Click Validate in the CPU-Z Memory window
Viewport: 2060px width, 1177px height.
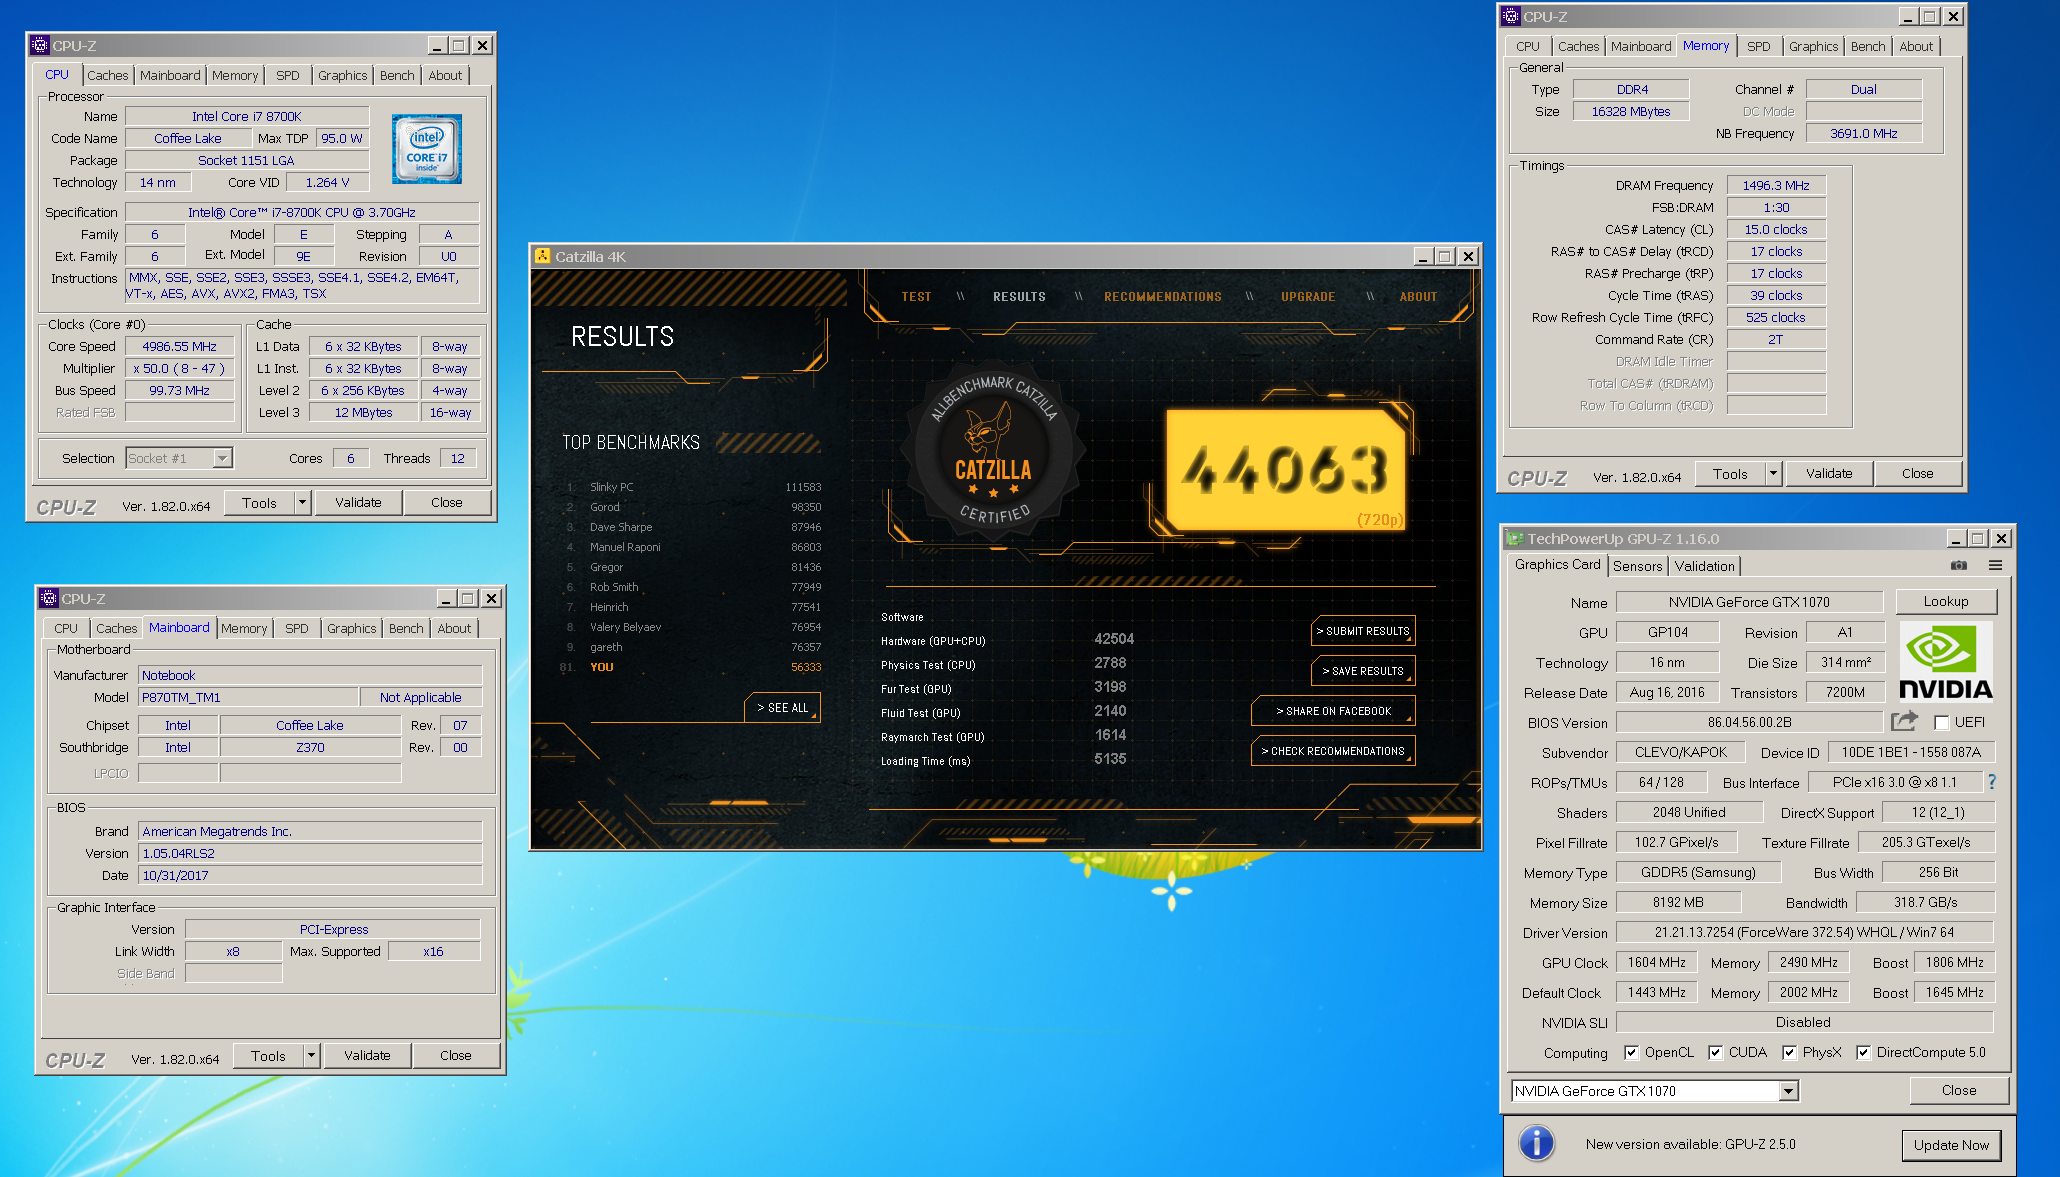[x=1828, y=473]
